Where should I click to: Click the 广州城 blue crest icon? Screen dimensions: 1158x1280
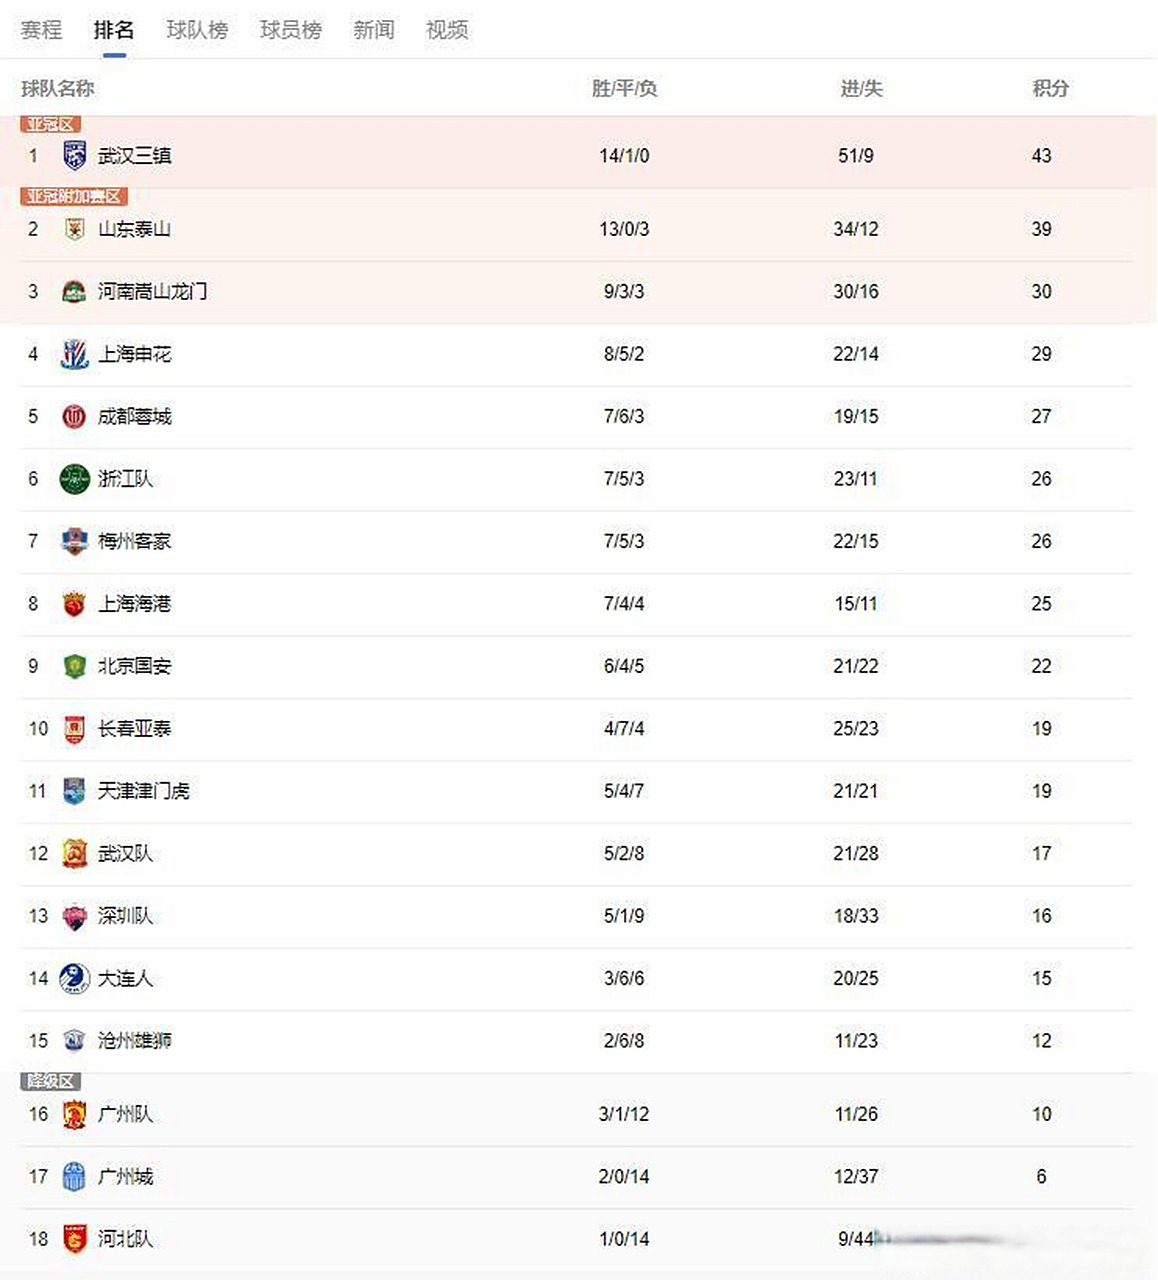(74, 1177)
